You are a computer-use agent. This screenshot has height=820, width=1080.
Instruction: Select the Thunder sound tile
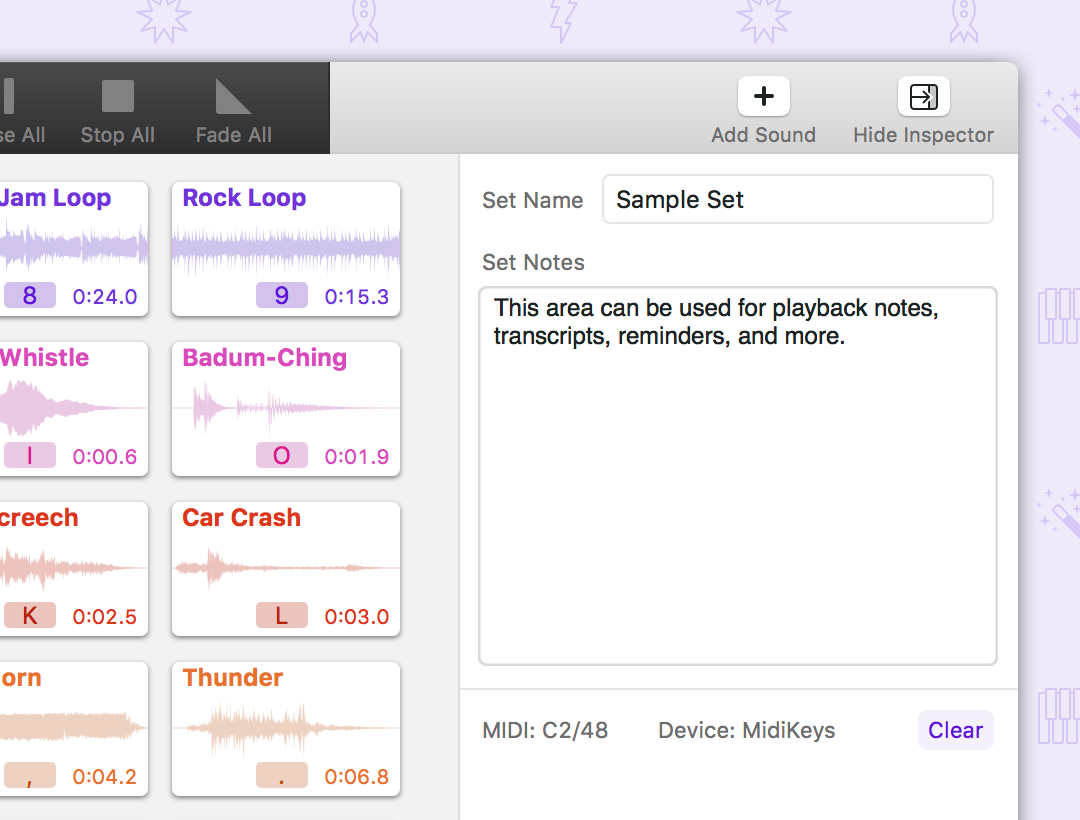click(x=286, y=729)
